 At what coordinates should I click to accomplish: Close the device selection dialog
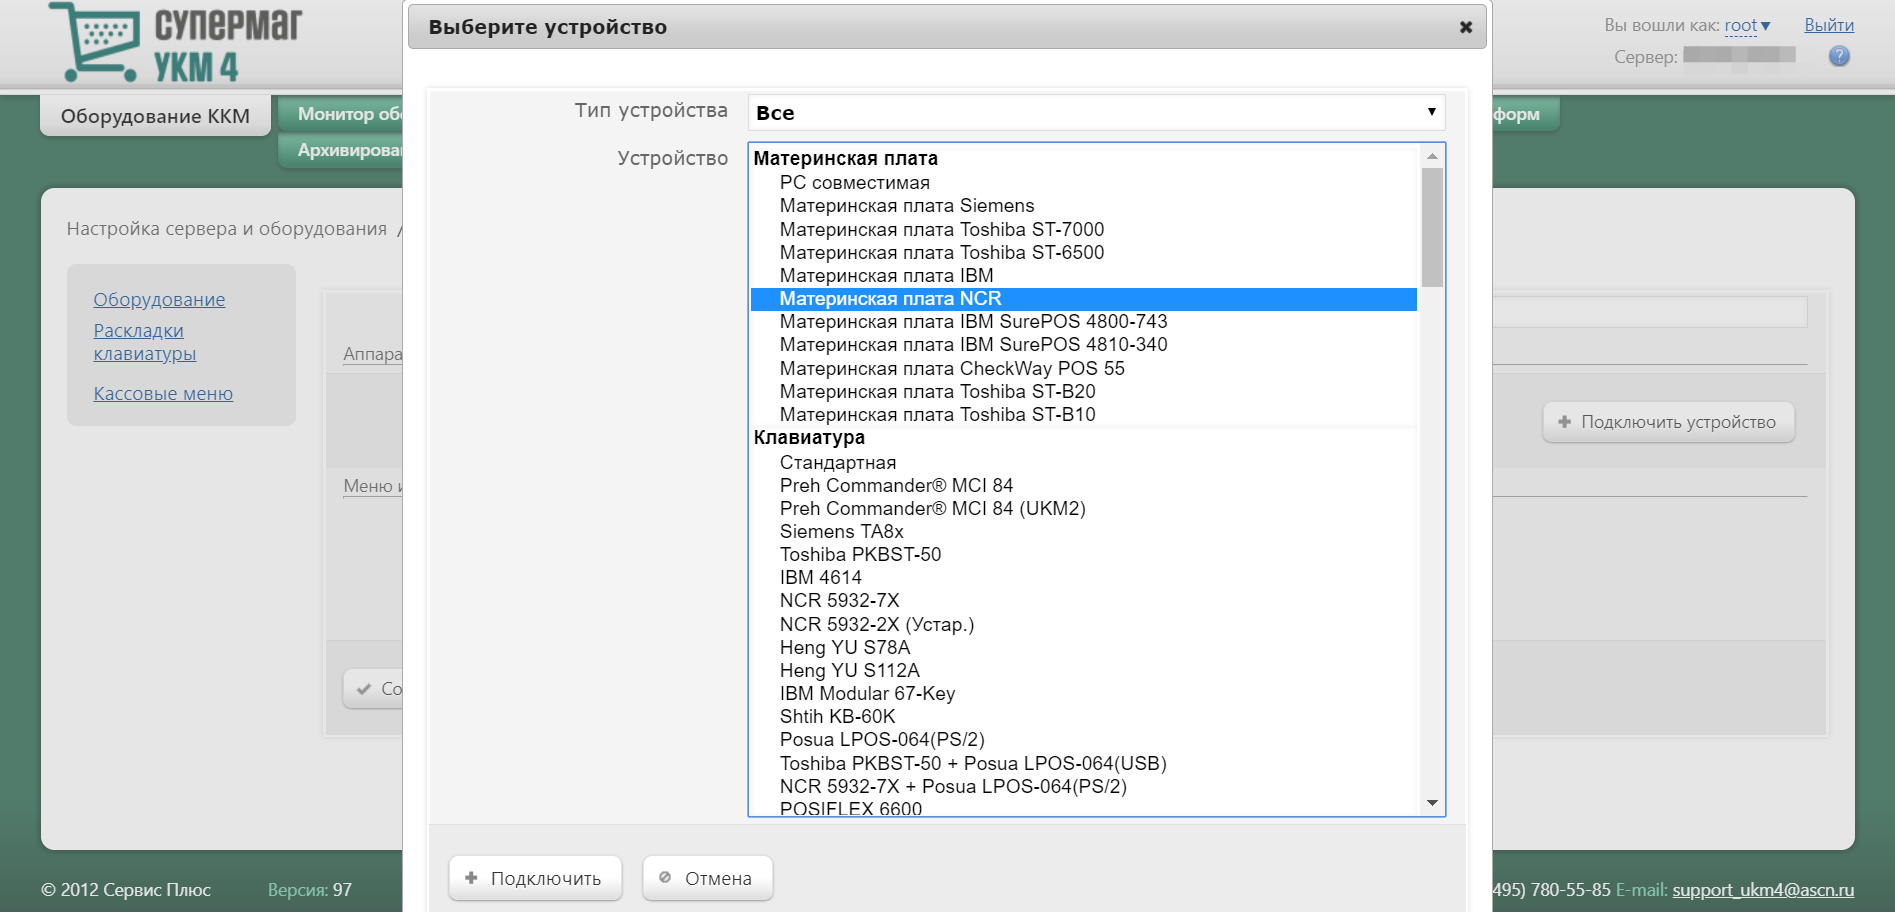click(x=1465, y=27)
